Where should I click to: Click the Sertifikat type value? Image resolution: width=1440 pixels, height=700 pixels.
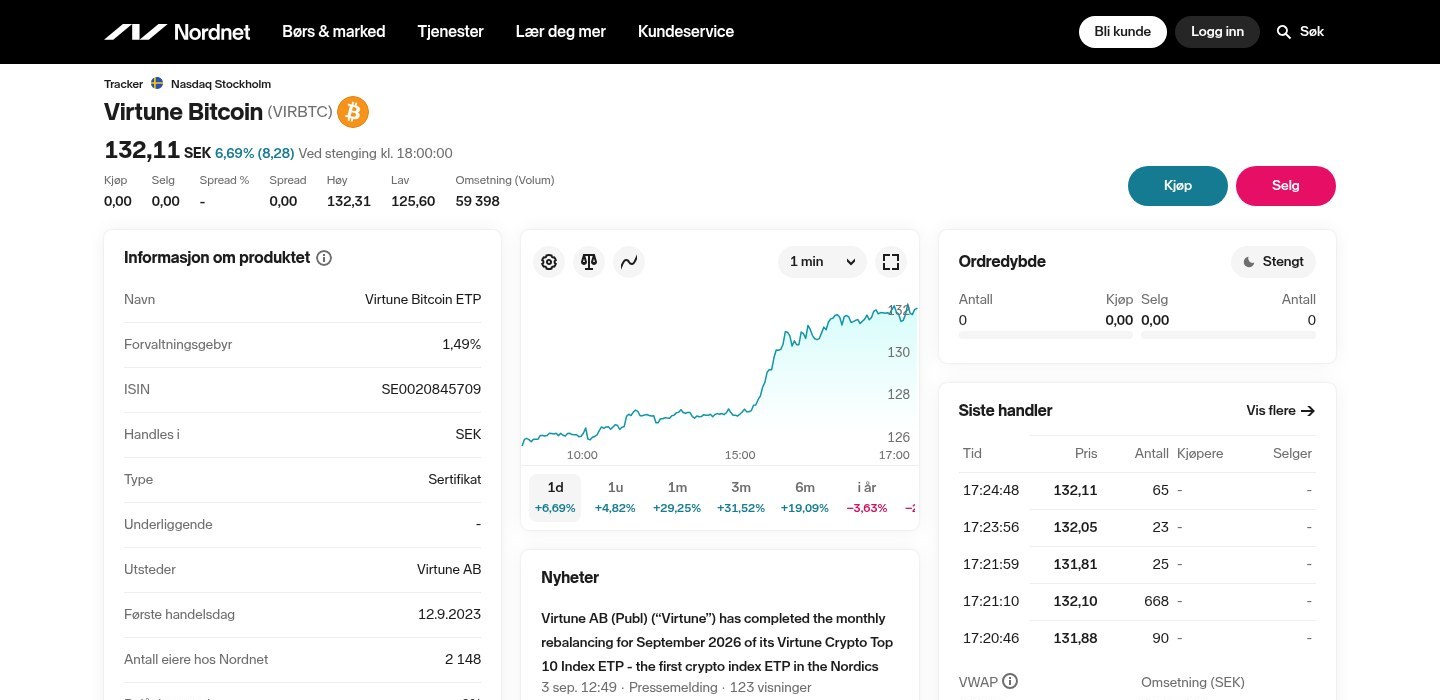(455, 479)
